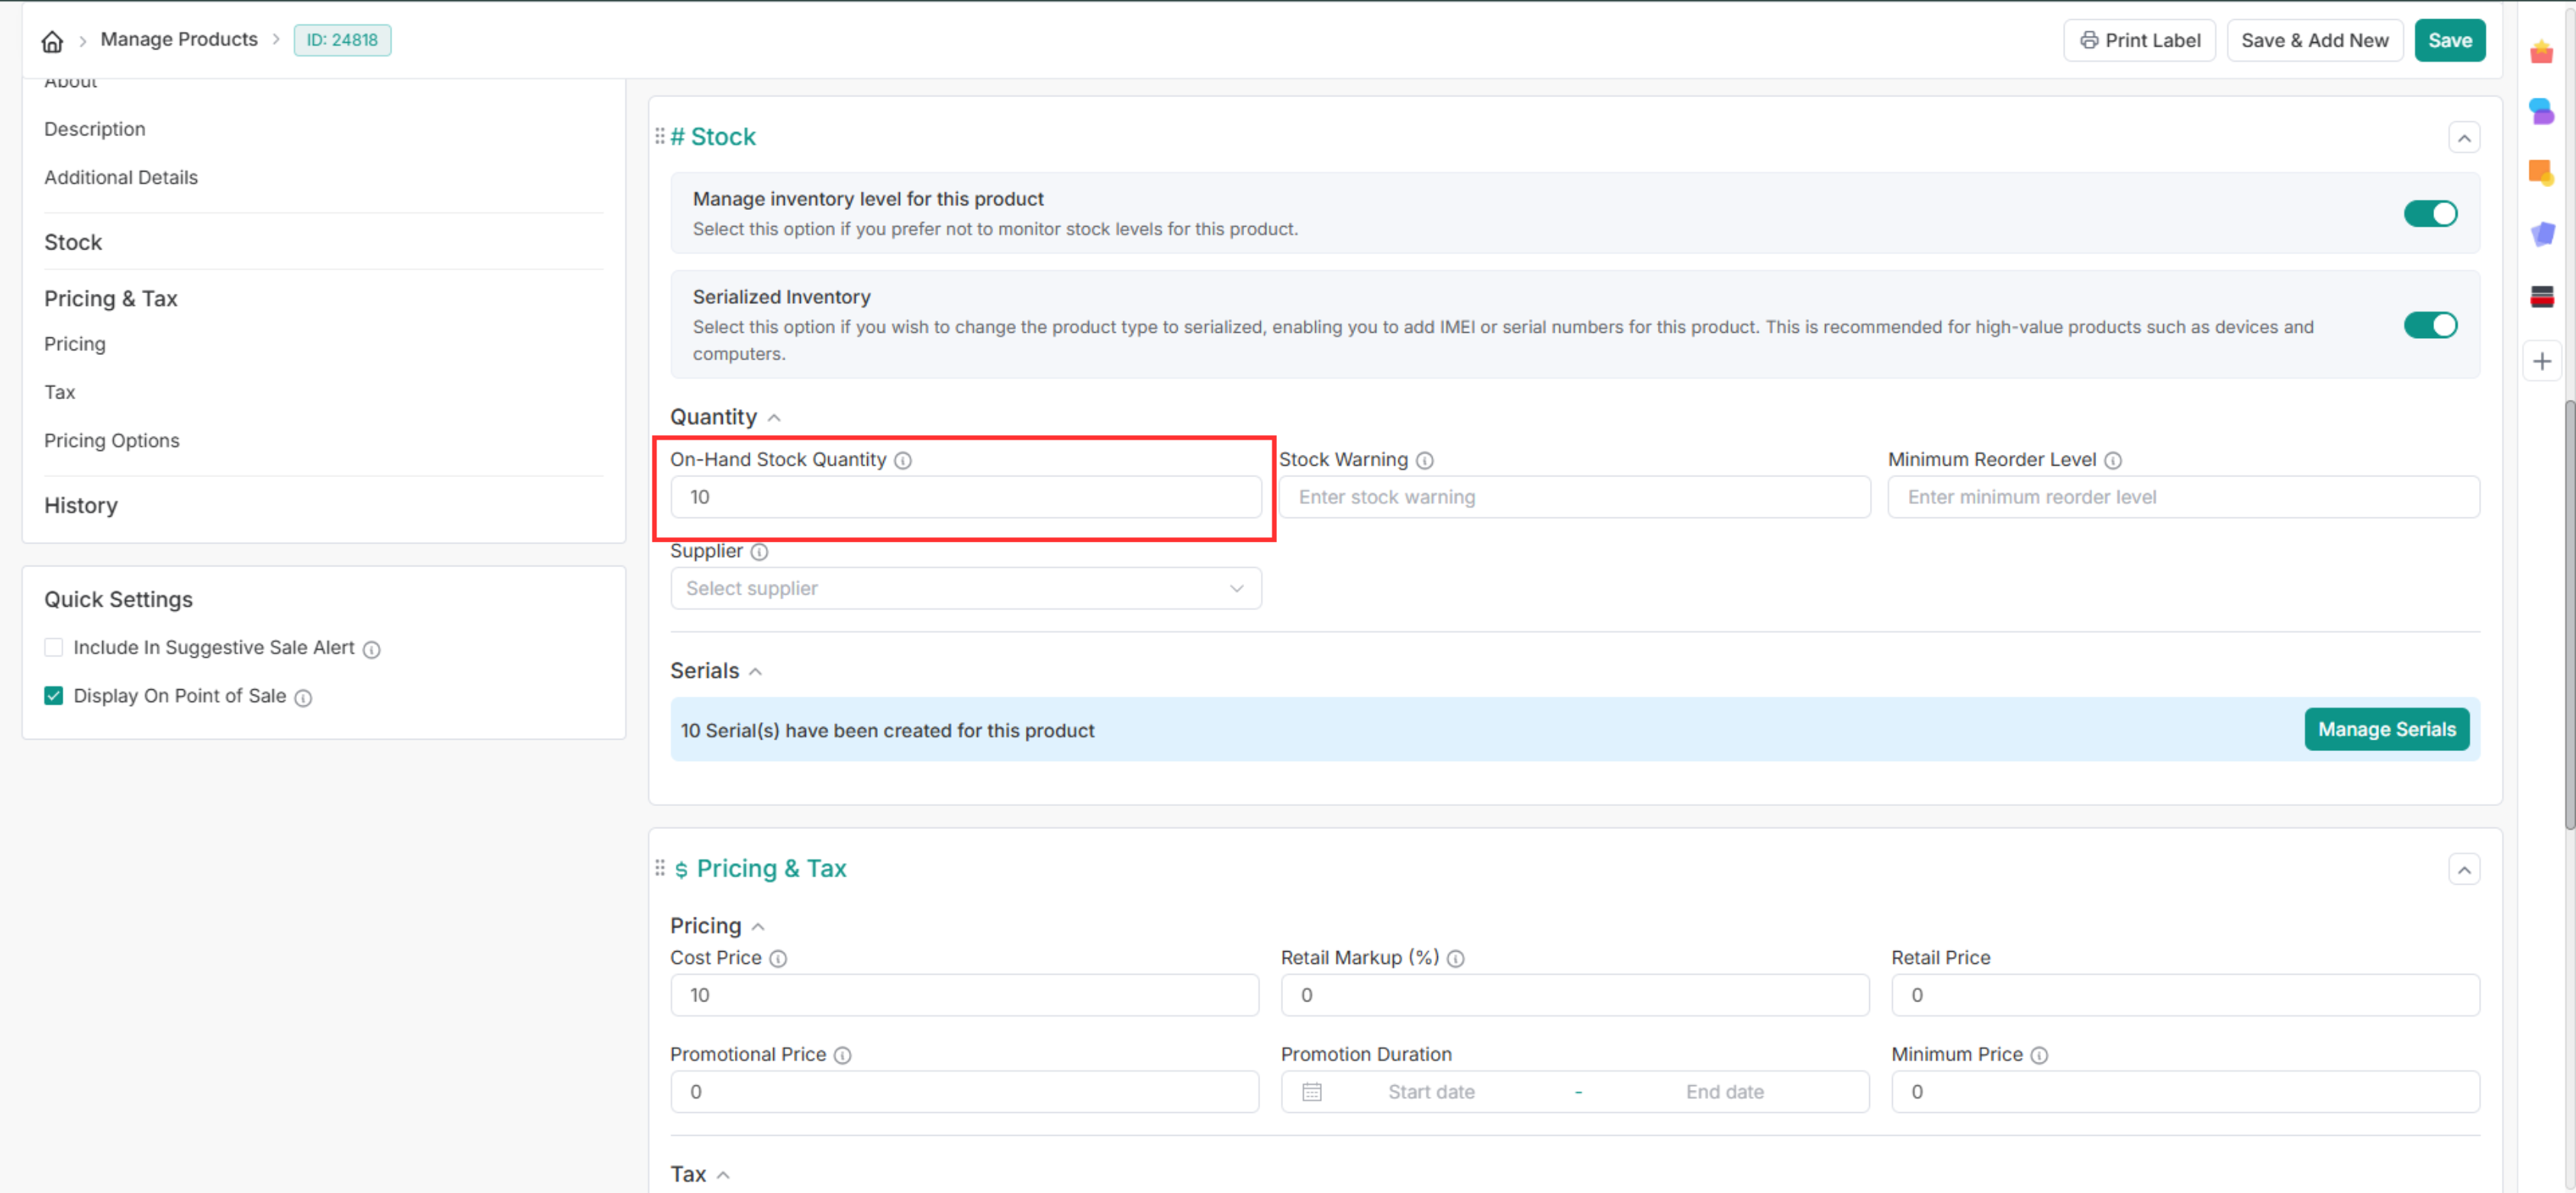Click the Stock Warning input field
Viewport: 2576px width, 1193px height.
pyautogui.click(x=1575, y=497)
